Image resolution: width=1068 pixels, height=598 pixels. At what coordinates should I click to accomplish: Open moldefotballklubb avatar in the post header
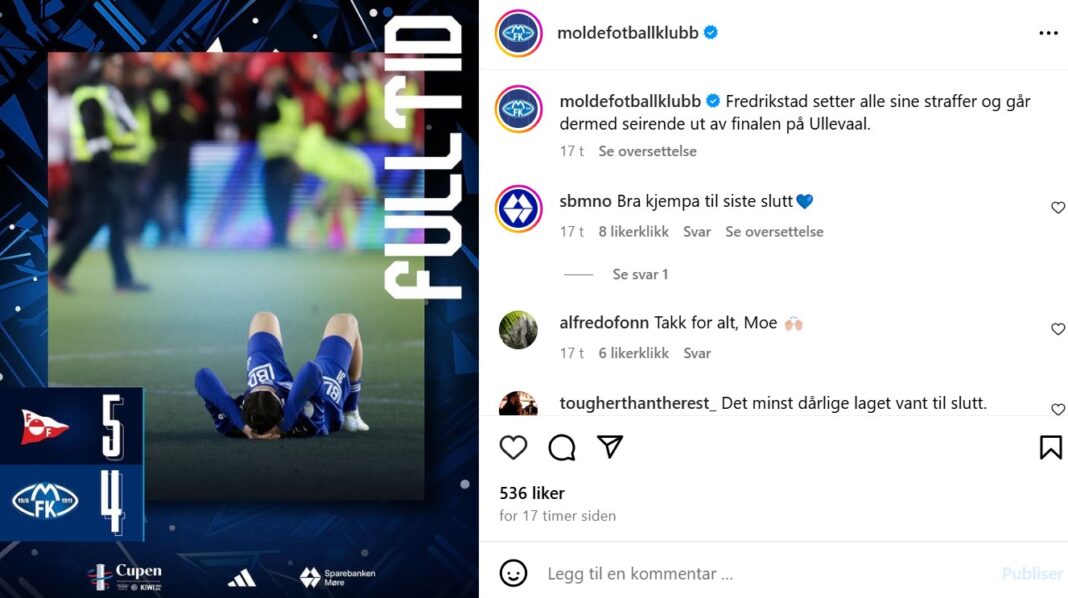[x=518, y=33]
